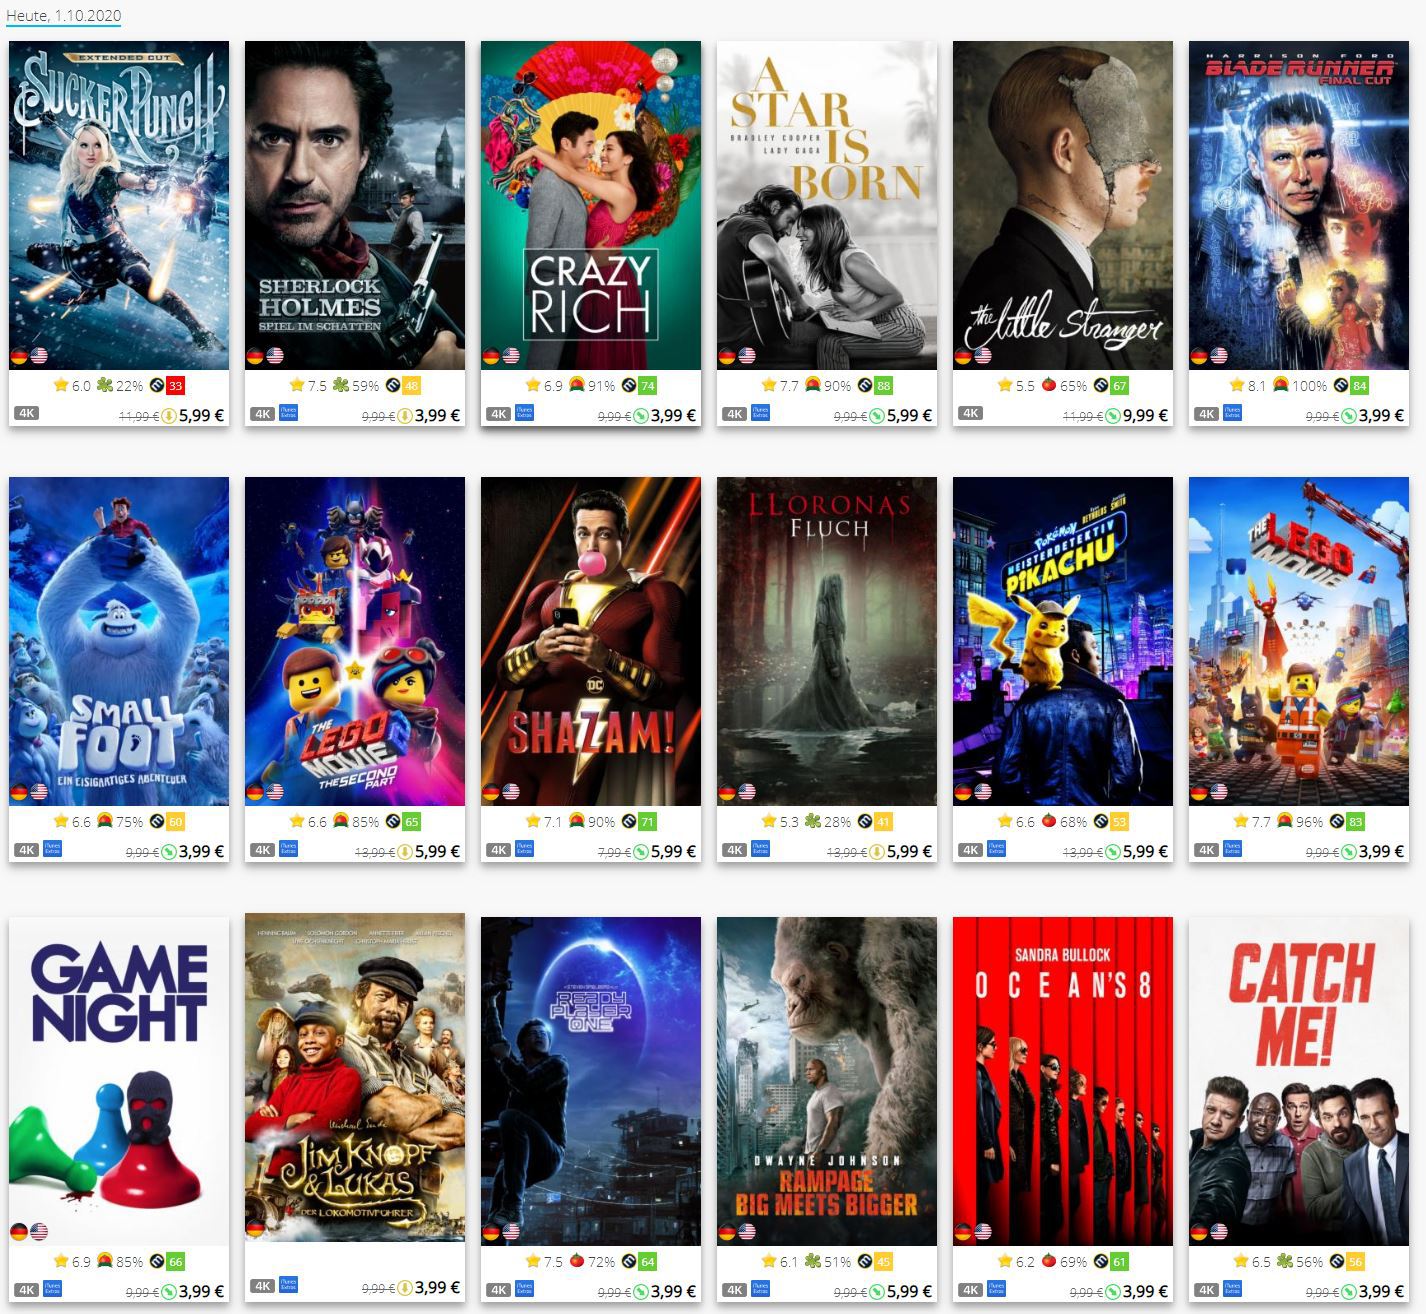Click the iTunes Extras badge under Jim Knopf & Lukas
The height and width of the screenshot is (1314, 1426).
coord(289,1284)
